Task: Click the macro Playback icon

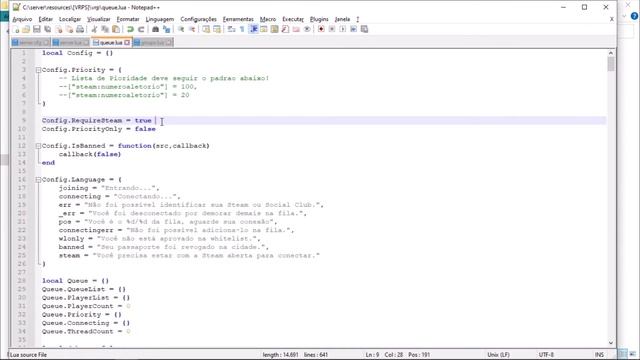Action: click(x=342, y=29)
